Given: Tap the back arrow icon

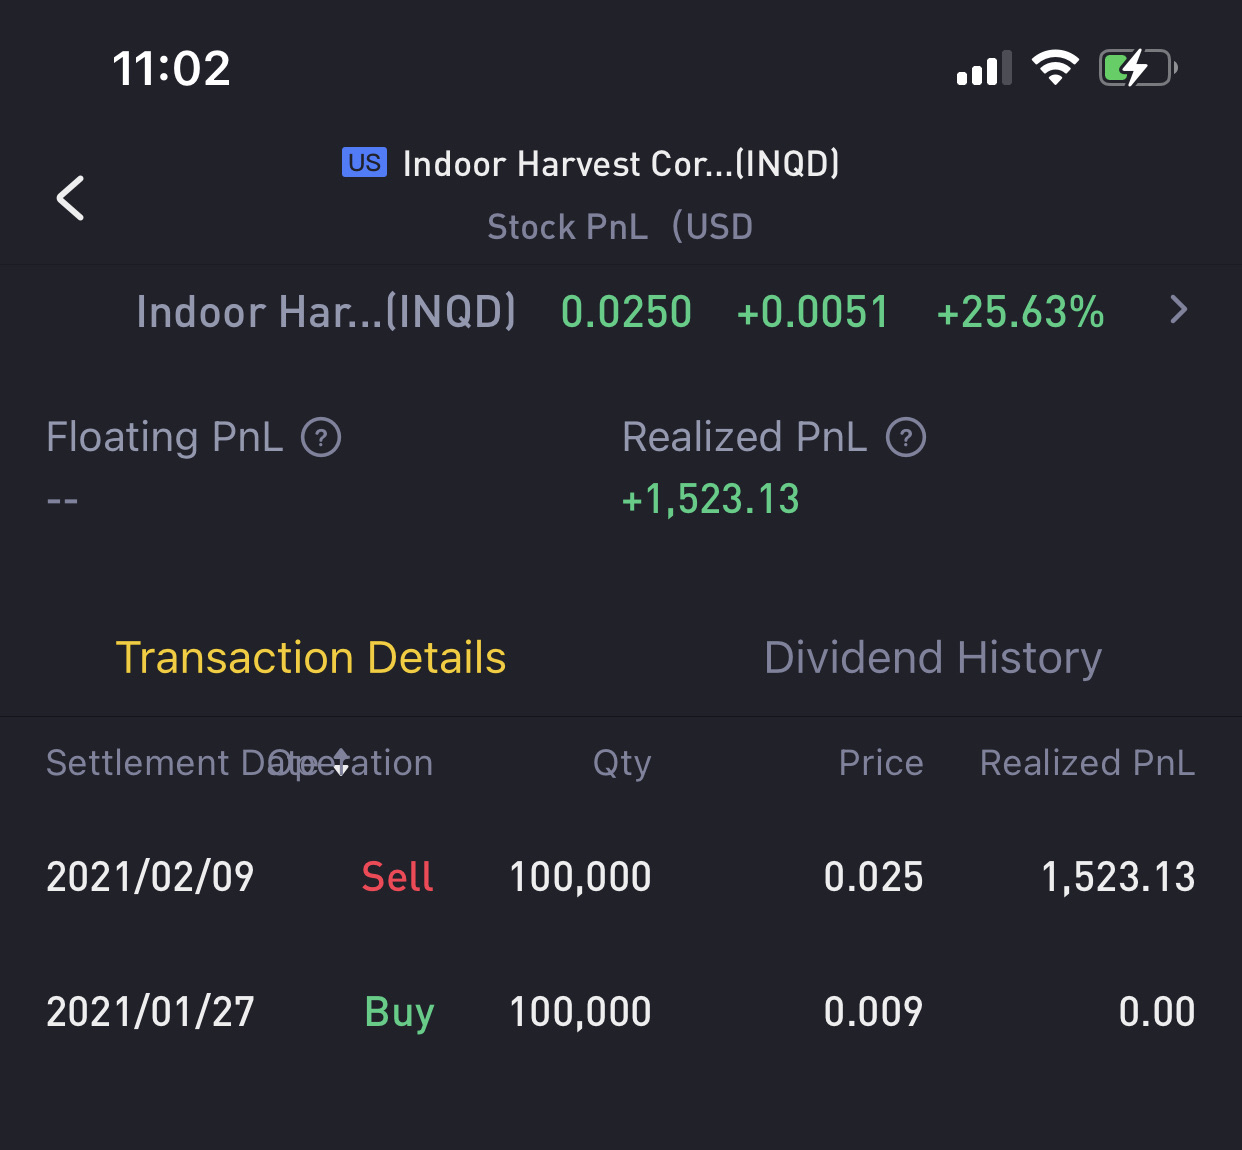Looking at the screenshot, I should click(x=70, y=198).
